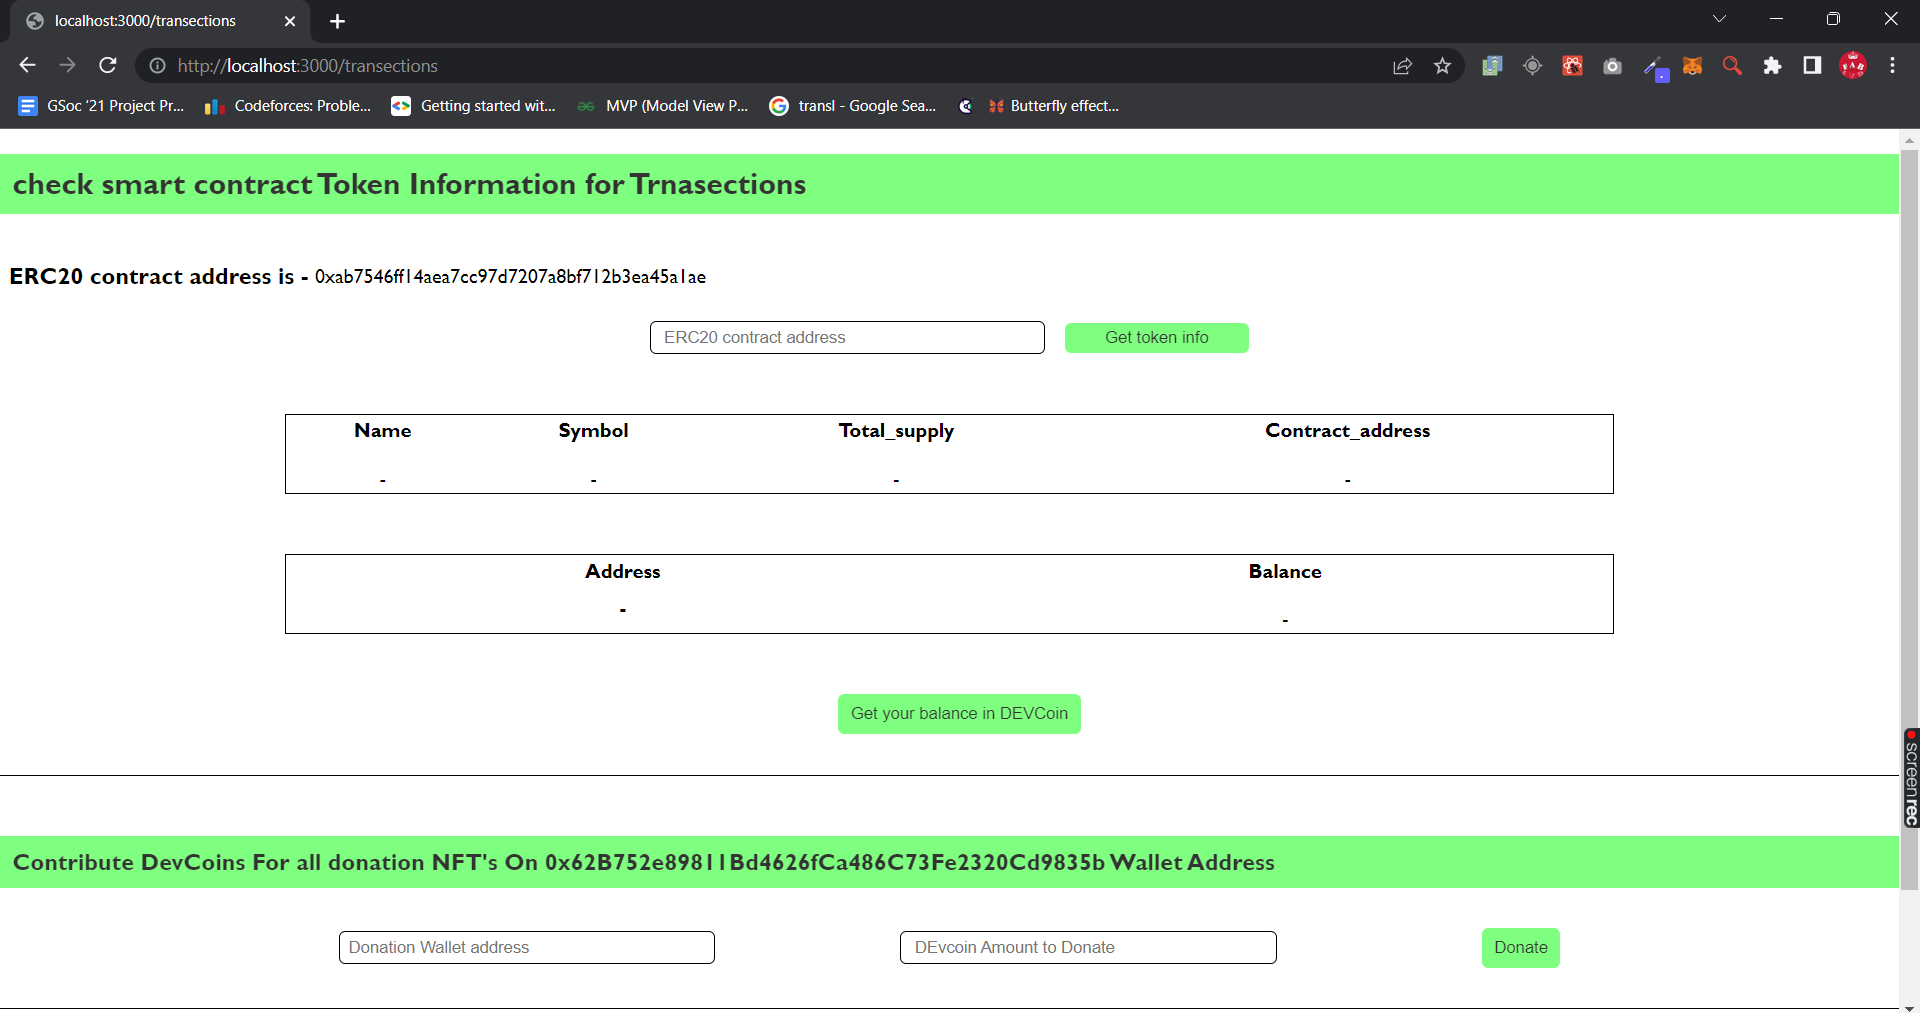Image resolution: width=1920 pixels, height=1013 pixels.
Task: Open the MetaMask fox extension
Action: (1692, 66)
